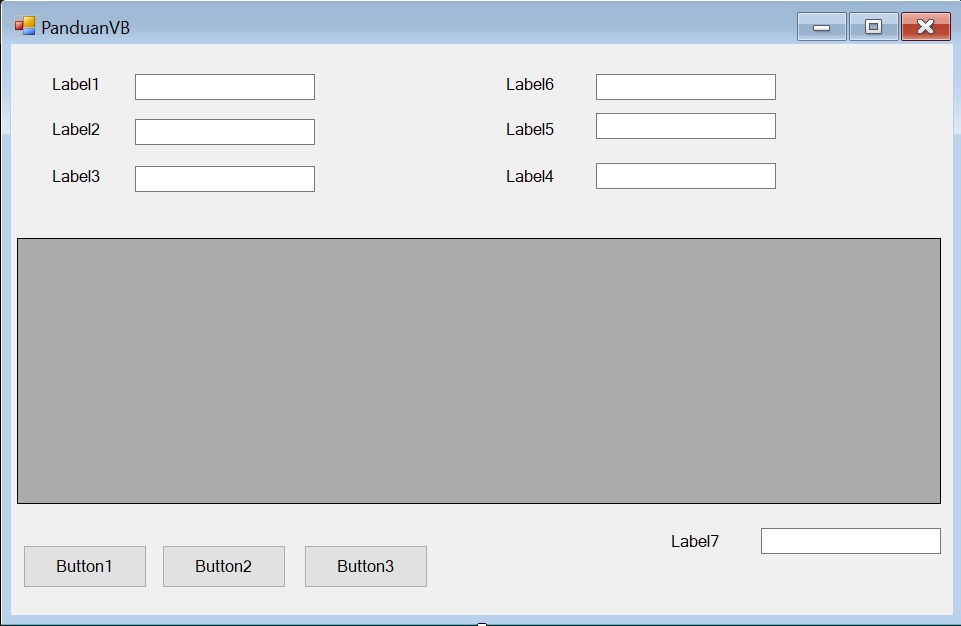The image size is (961, 626).
Task: Click the Label2 text
Action: pyautogui.click(x=74, y=129)
